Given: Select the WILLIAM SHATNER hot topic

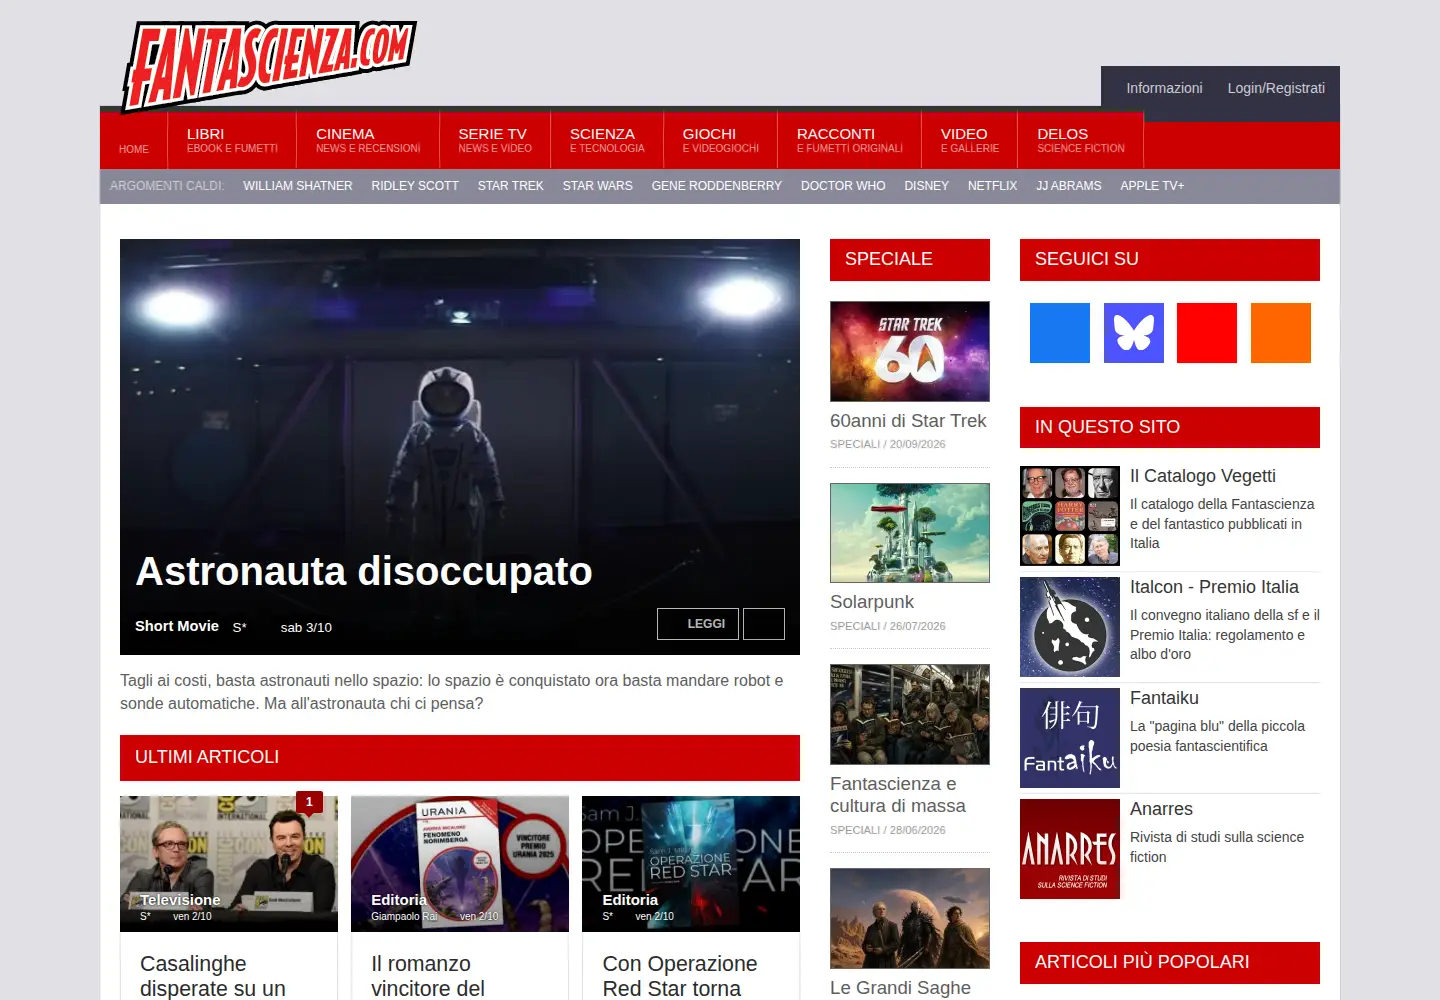Looking at the screenshot, I should coord(298,186).
